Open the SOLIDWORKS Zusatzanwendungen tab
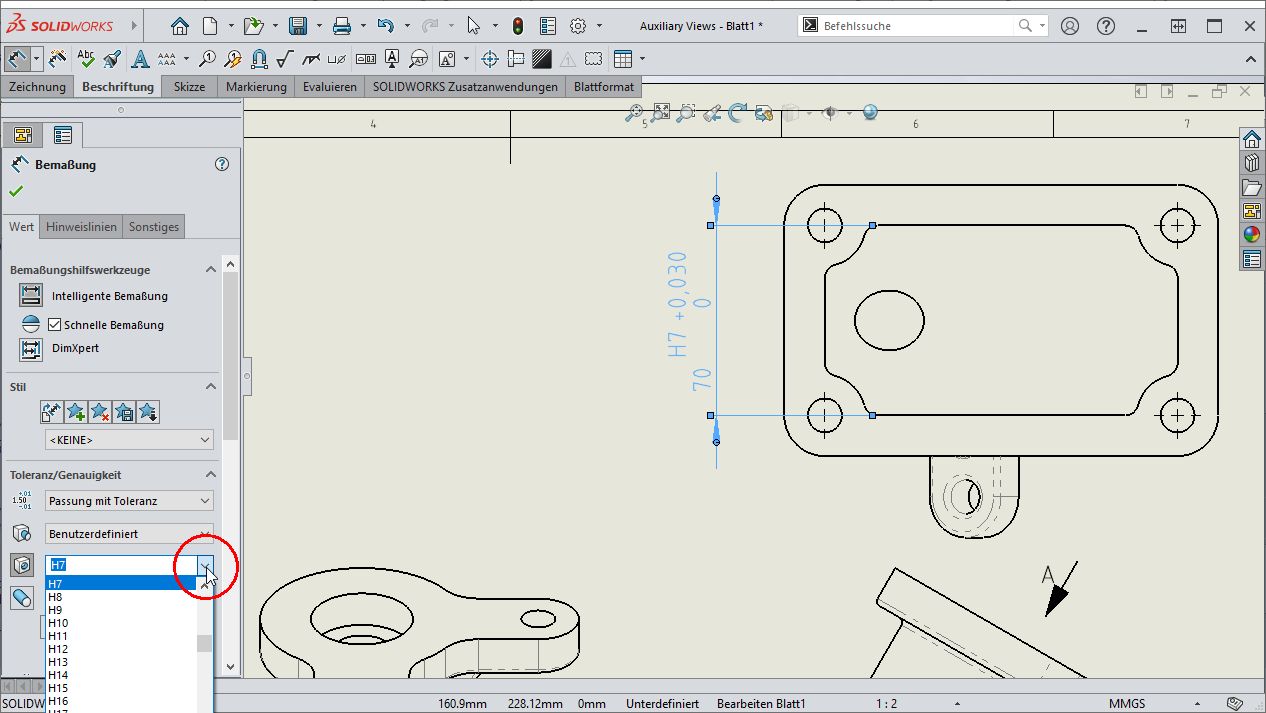This screenshot has width=1266, height=713. point(465,87)
